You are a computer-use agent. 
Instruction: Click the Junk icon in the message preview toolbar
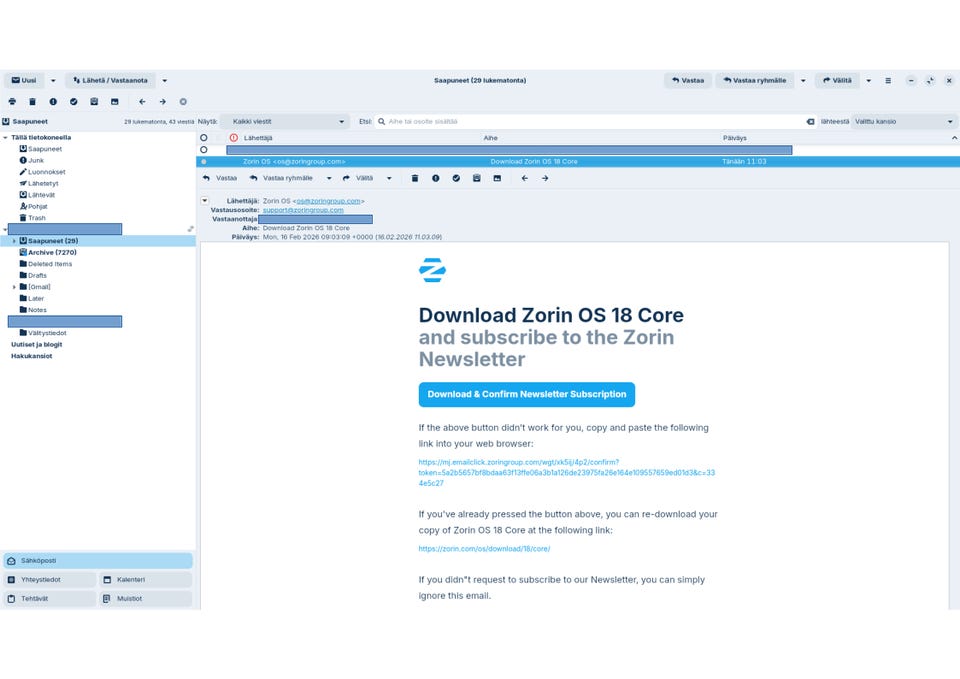pos(435,178)
